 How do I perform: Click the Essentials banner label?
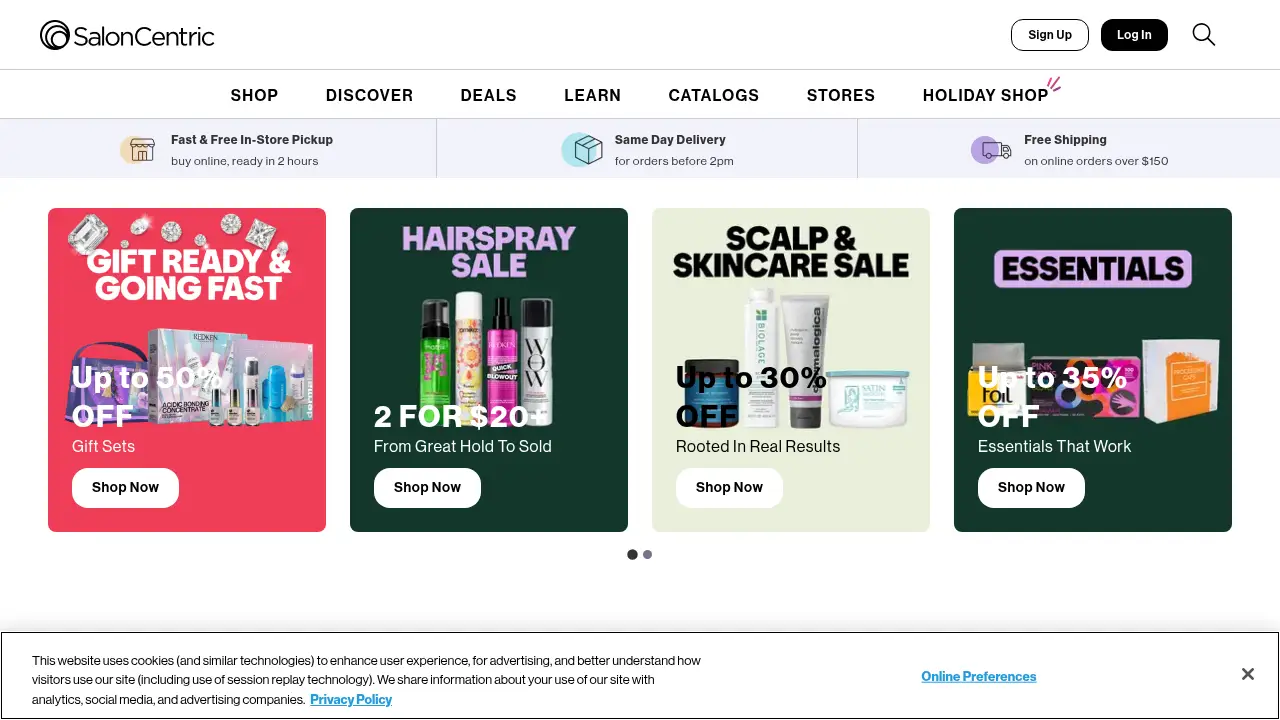click(1092, 268)
